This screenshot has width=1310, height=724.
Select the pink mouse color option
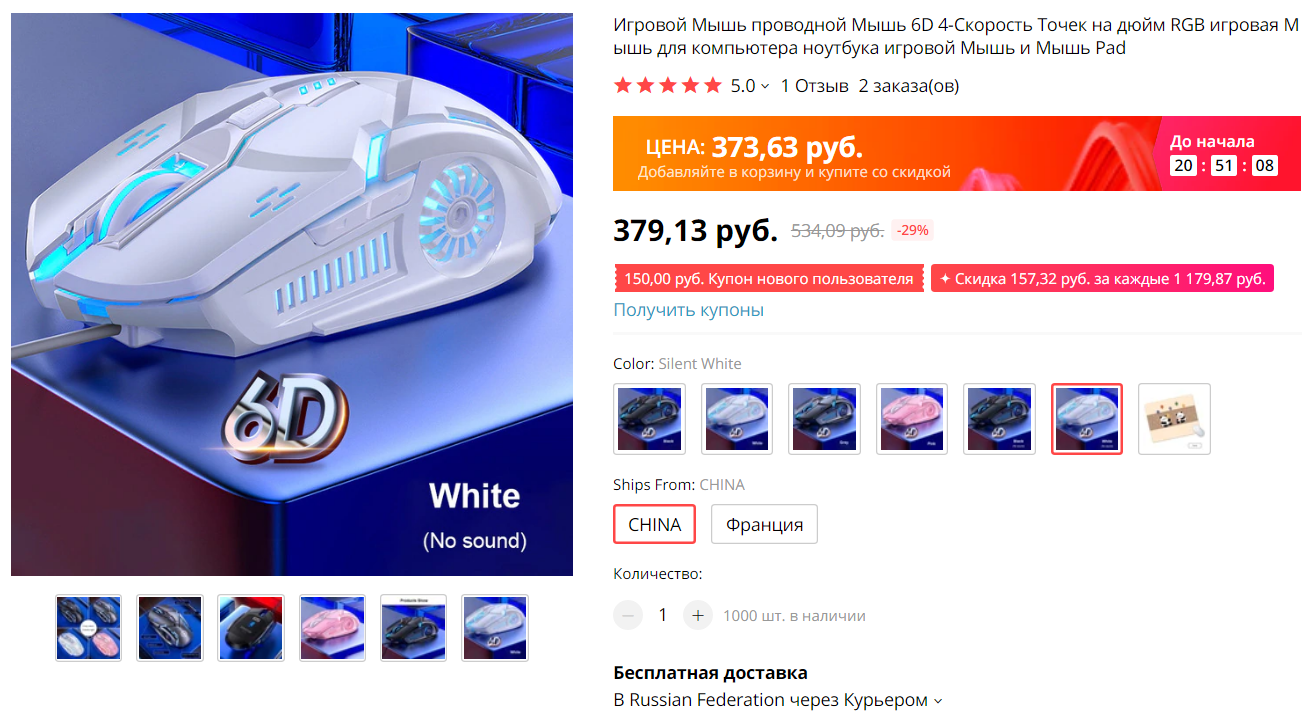pyautogui.click(x=912, y=419)
